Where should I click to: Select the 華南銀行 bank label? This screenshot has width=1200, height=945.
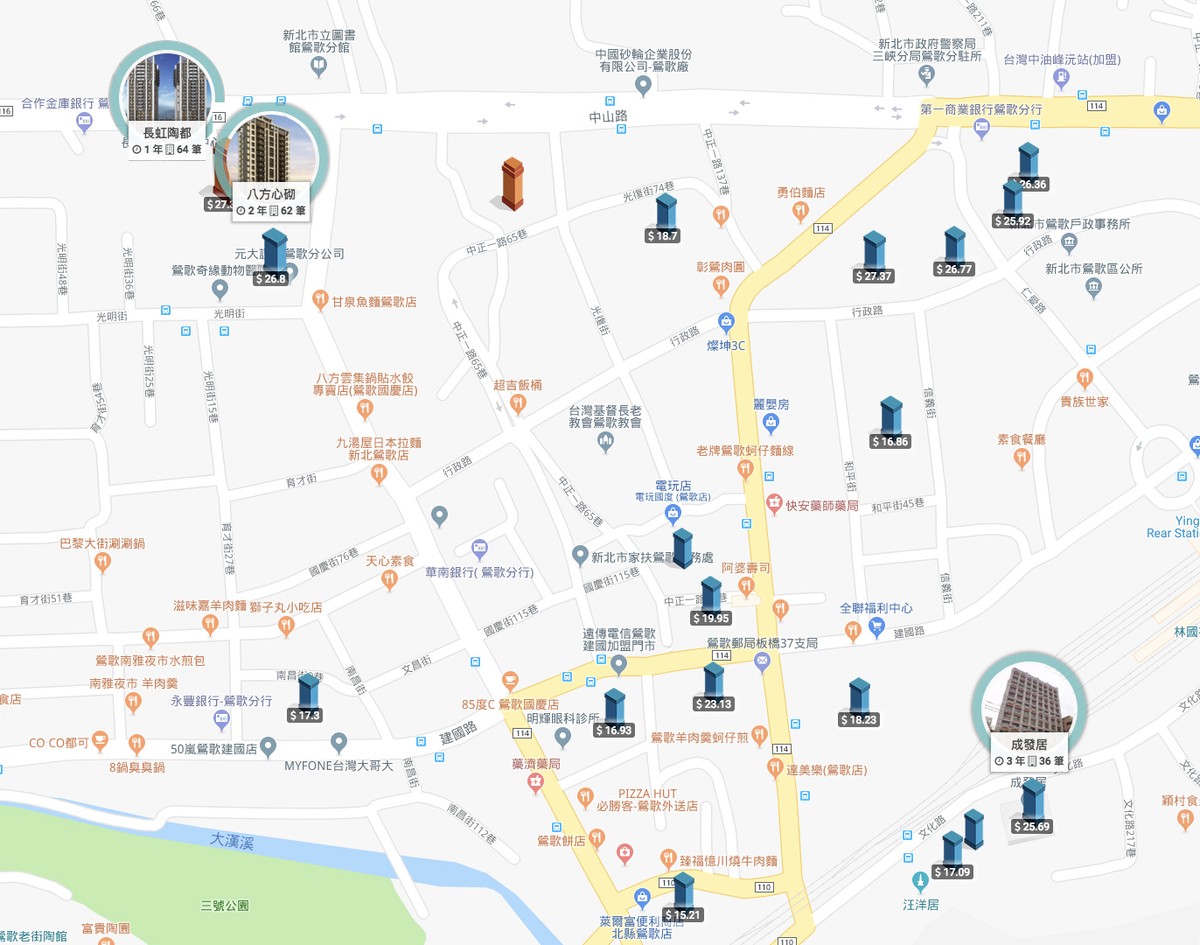(479, 572)
